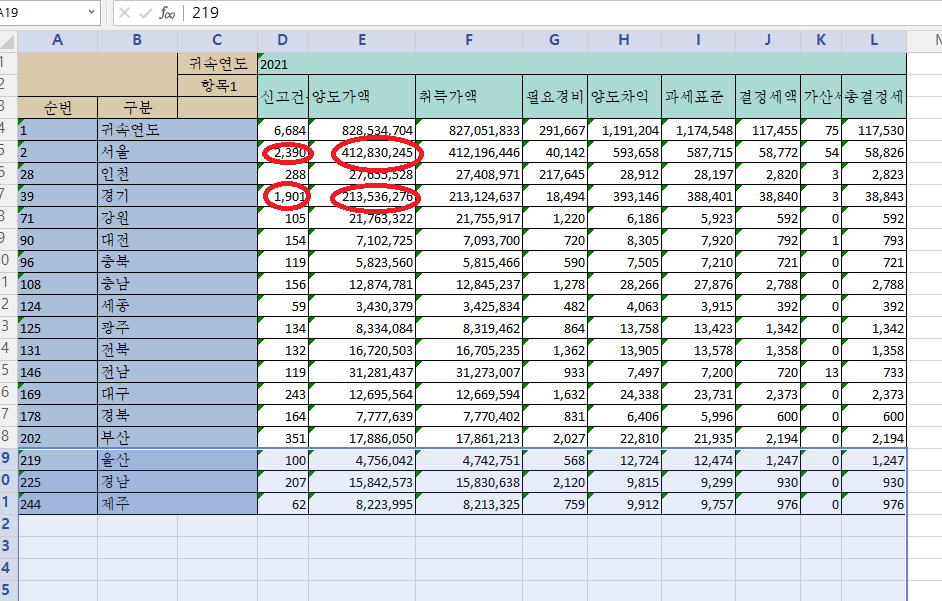Select column H header
This screenshot has width=942, height=601.
pos(624,40)
